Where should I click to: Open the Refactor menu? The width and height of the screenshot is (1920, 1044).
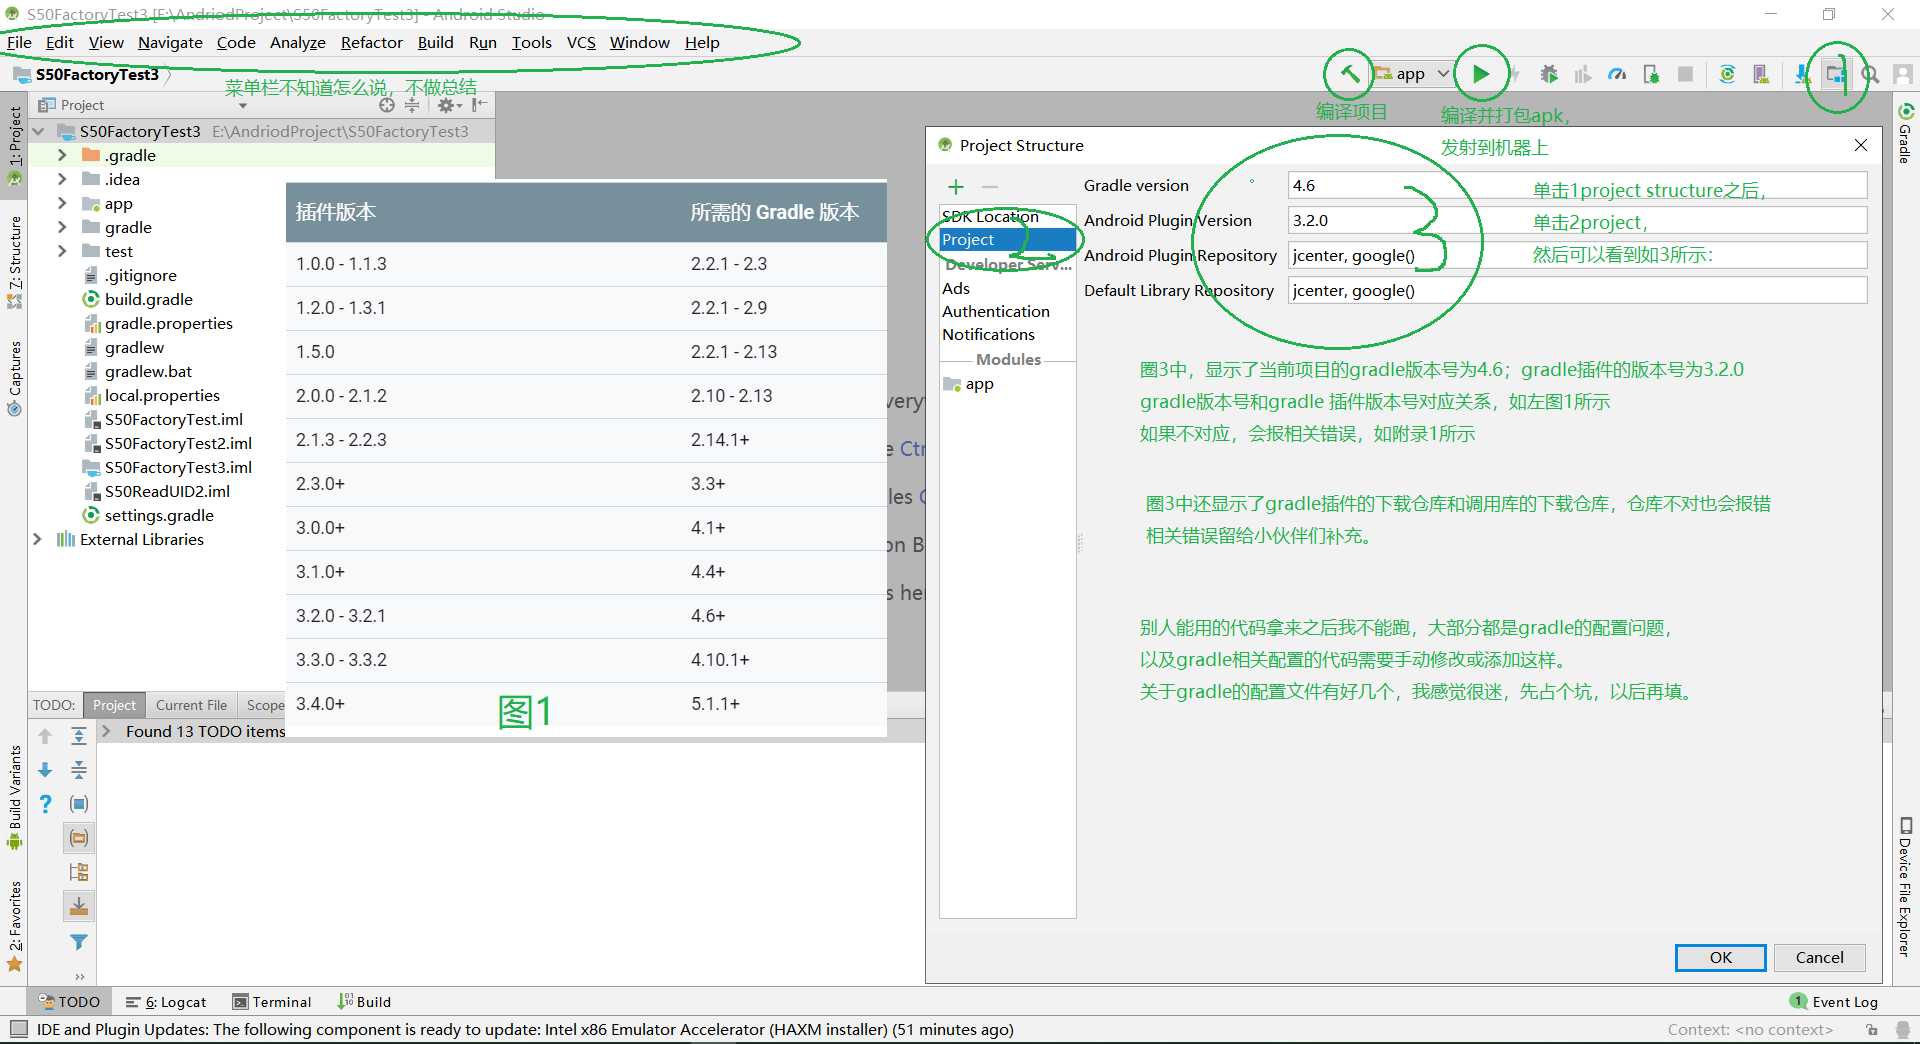point(371,42)
